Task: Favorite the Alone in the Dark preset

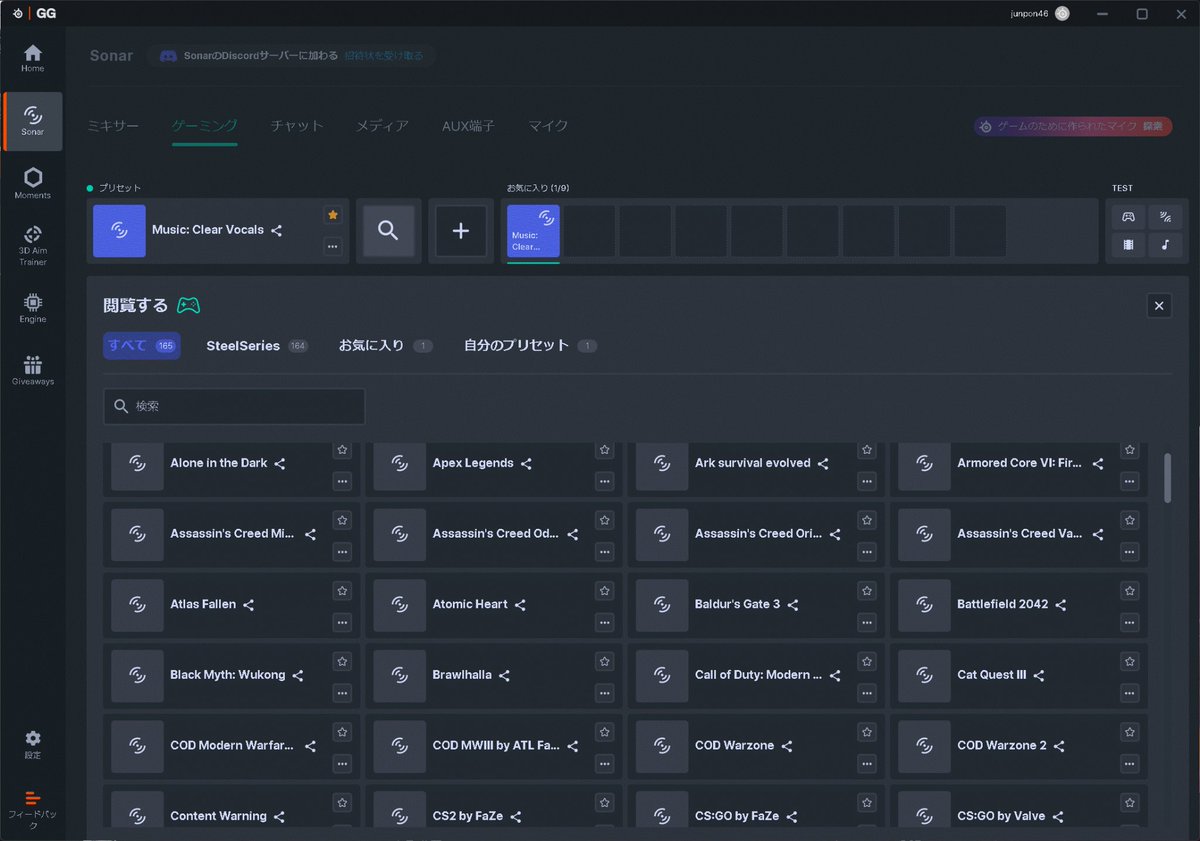Action: click(342, 451)
